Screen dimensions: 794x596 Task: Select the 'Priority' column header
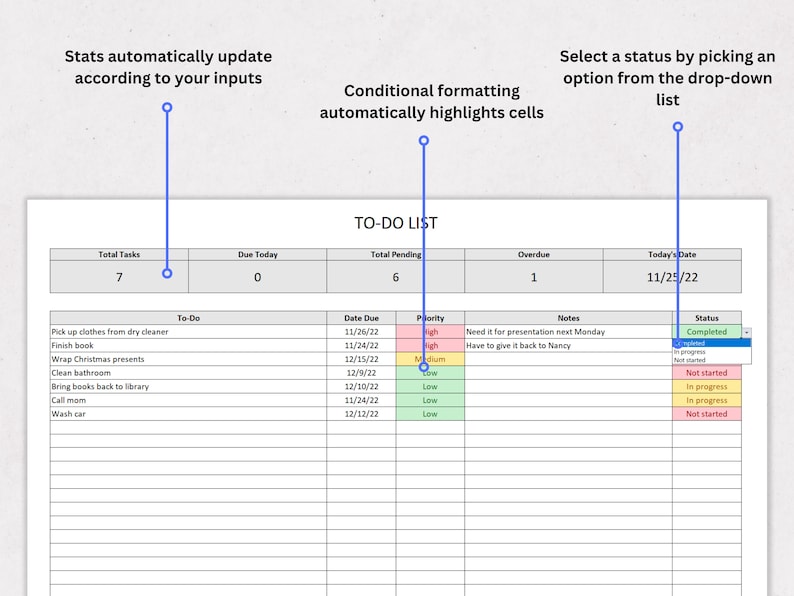[x=430, y=318]
